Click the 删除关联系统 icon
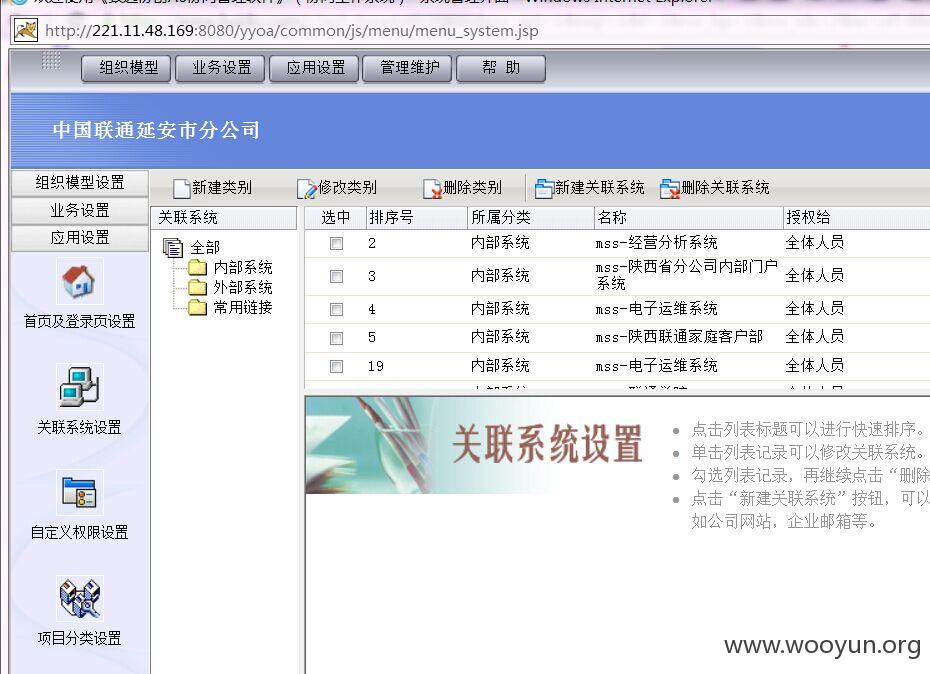 tap(670, 188)
